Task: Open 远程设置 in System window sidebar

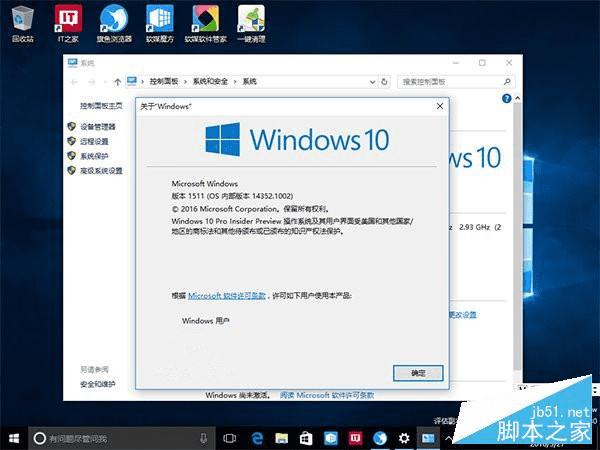Action: [x=94, y=141]
